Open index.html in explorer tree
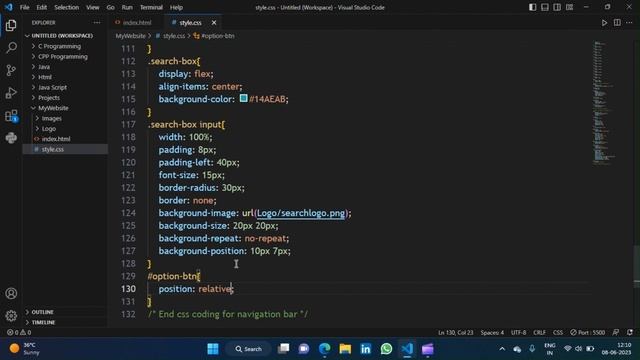640x360 pixels. point(56,139)
